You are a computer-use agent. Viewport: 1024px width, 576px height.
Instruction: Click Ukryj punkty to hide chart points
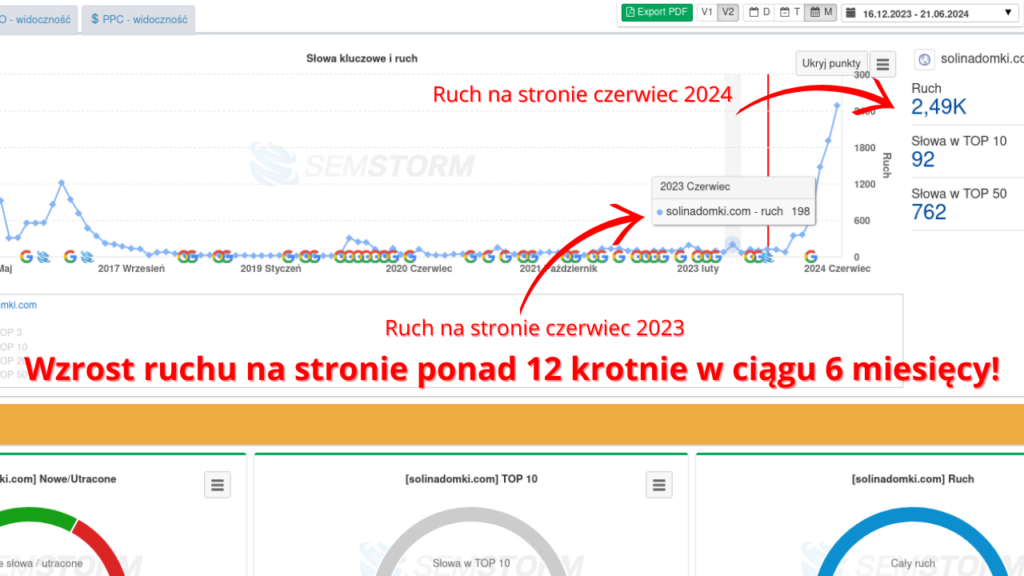click(x=831, y=62)
